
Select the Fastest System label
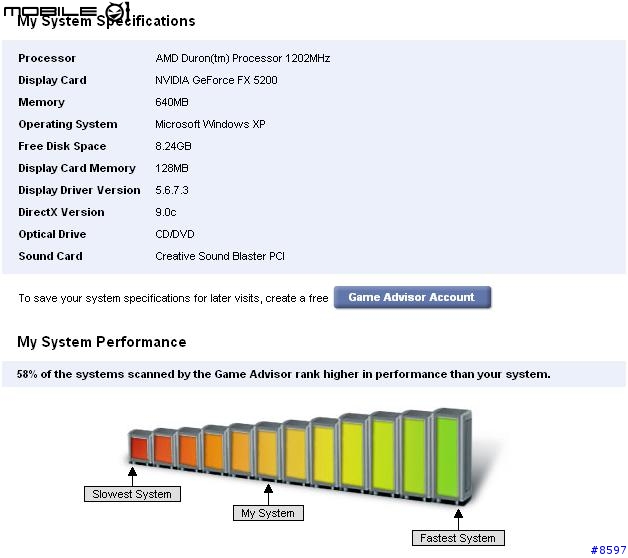(458, 538)
